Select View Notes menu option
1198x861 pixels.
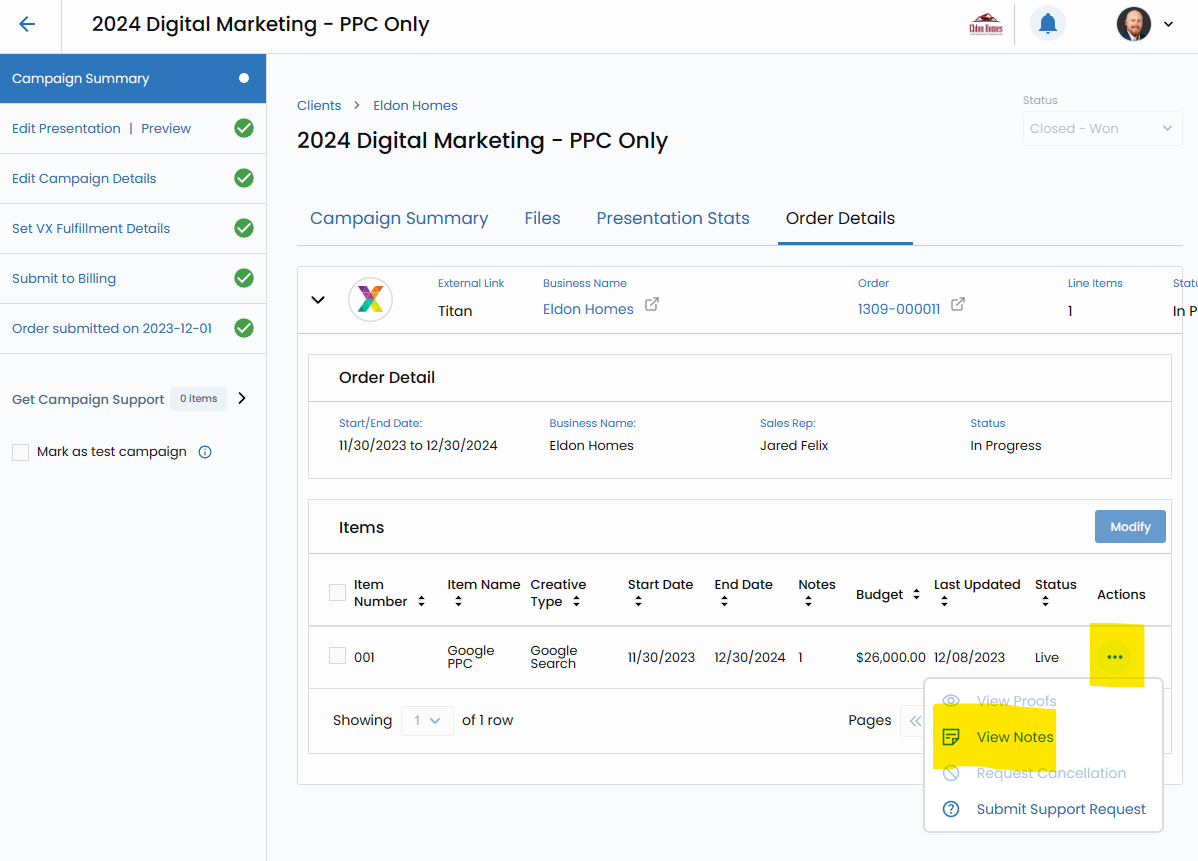1014,737
